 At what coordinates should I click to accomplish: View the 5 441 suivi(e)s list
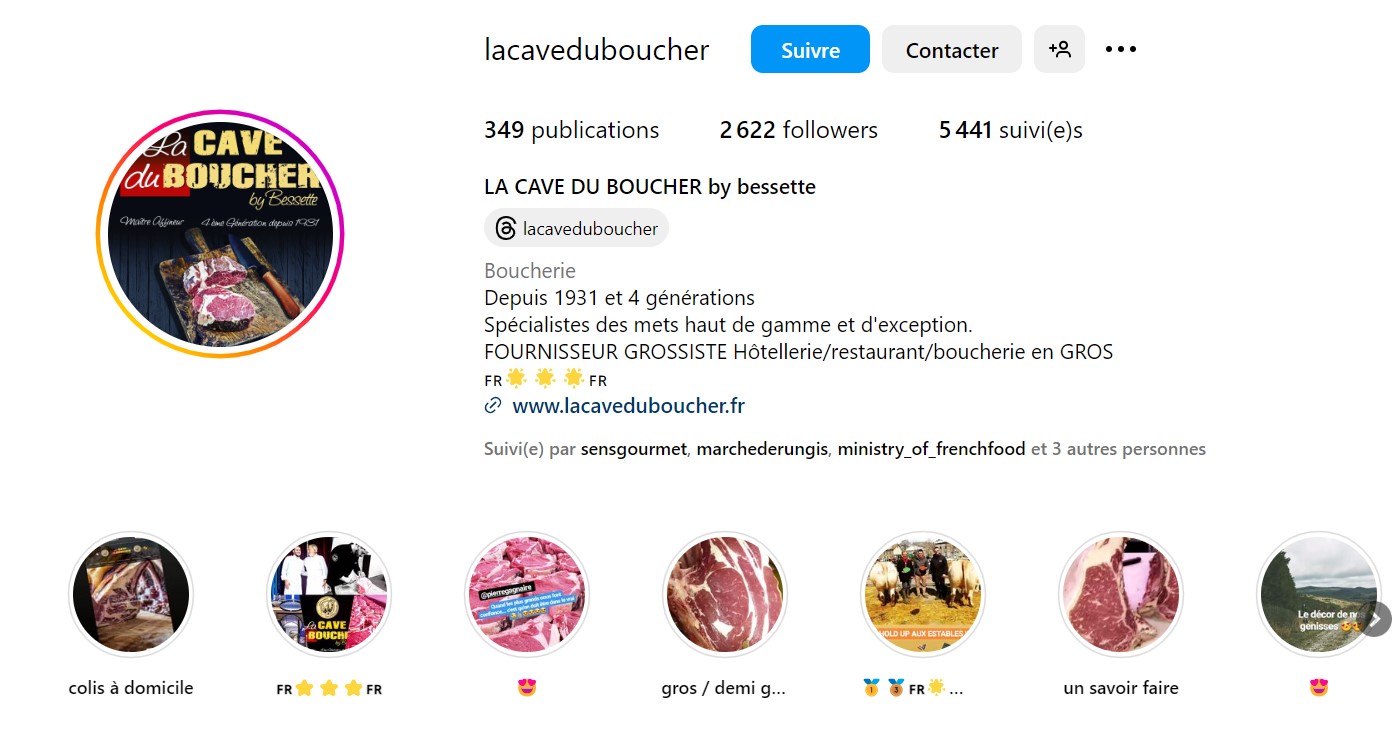[1010, 130]
